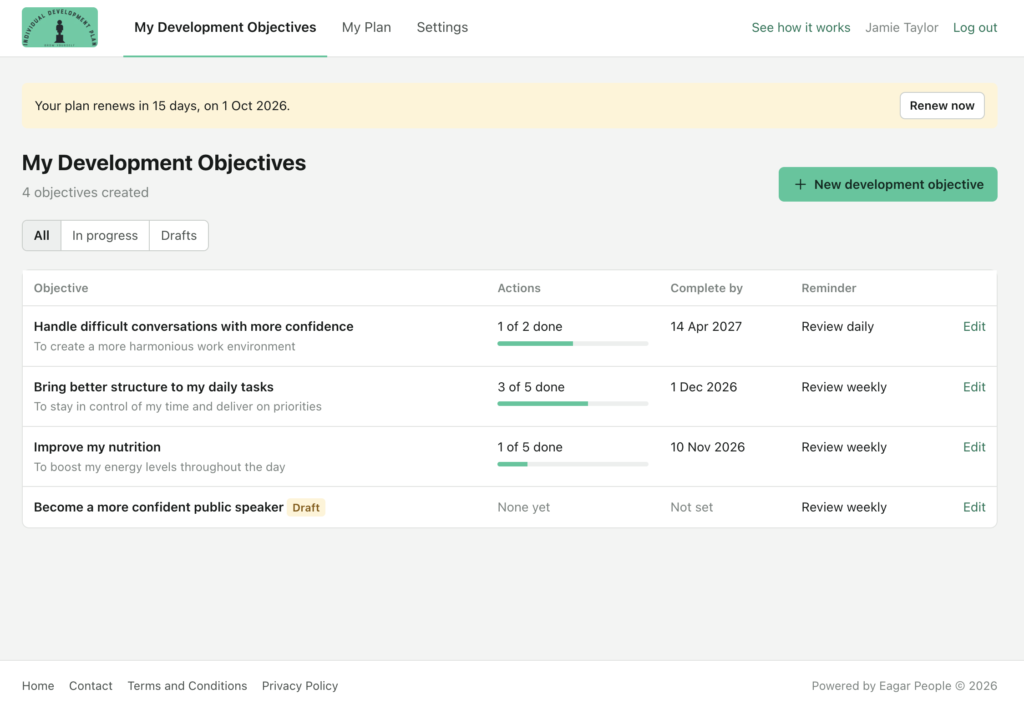Viewport: 1024px width, 709px height.
Task: Click the Complete by column header
Action: click(x=707, y=288)
